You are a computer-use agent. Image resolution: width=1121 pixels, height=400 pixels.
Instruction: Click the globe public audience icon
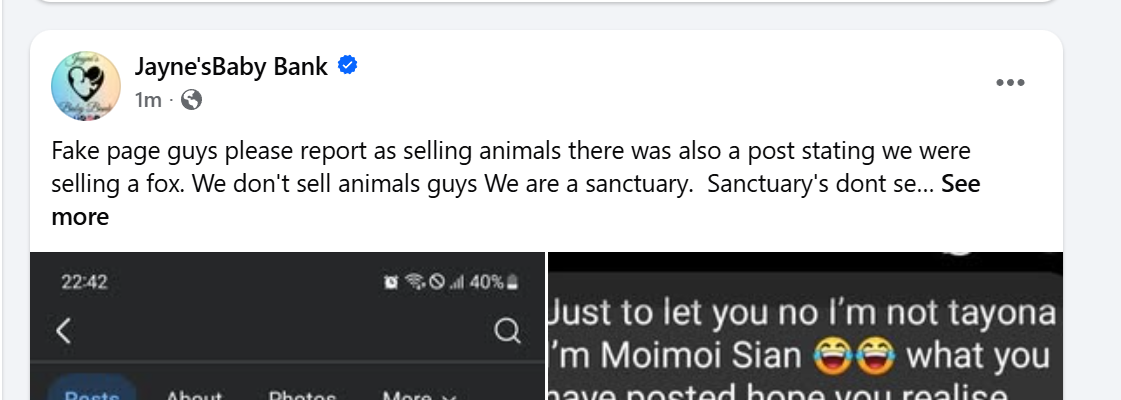point(191,99)
